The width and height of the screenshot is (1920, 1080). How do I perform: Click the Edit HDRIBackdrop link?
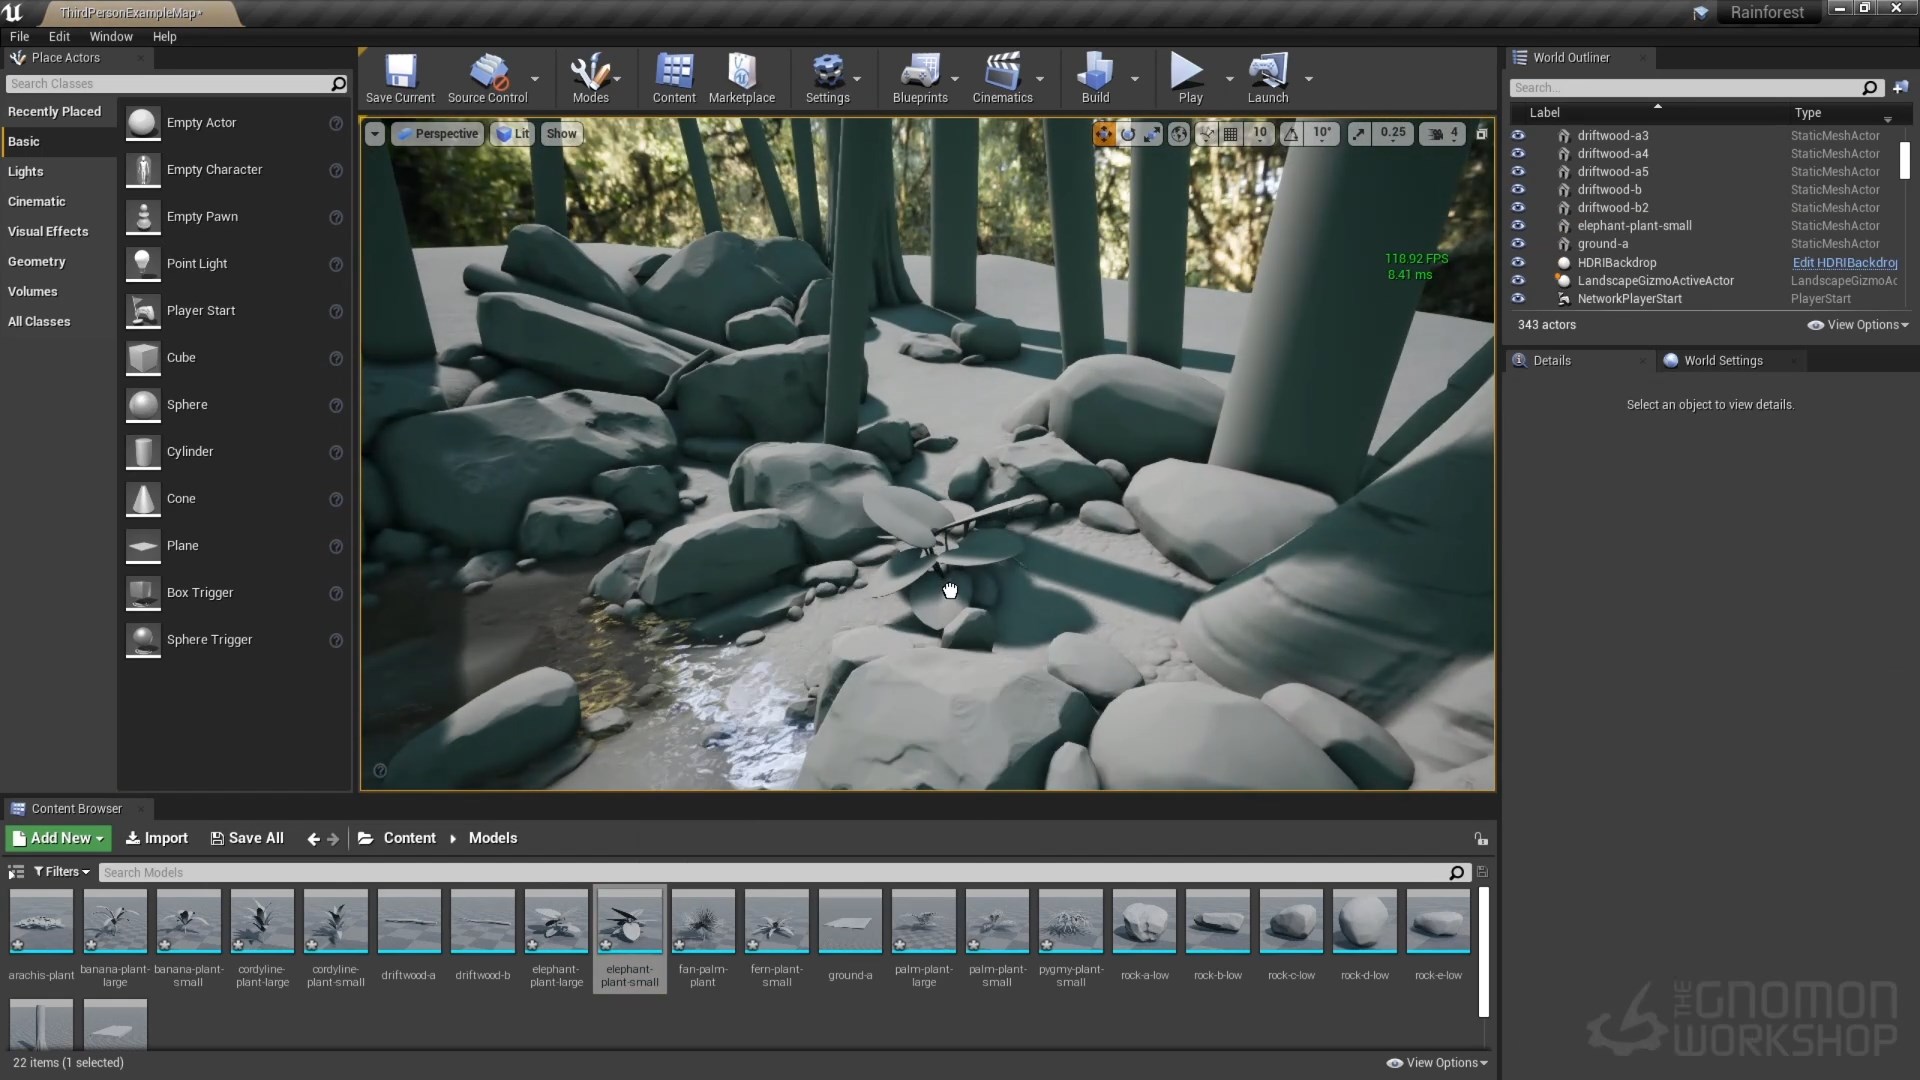tap(1844, 262)
